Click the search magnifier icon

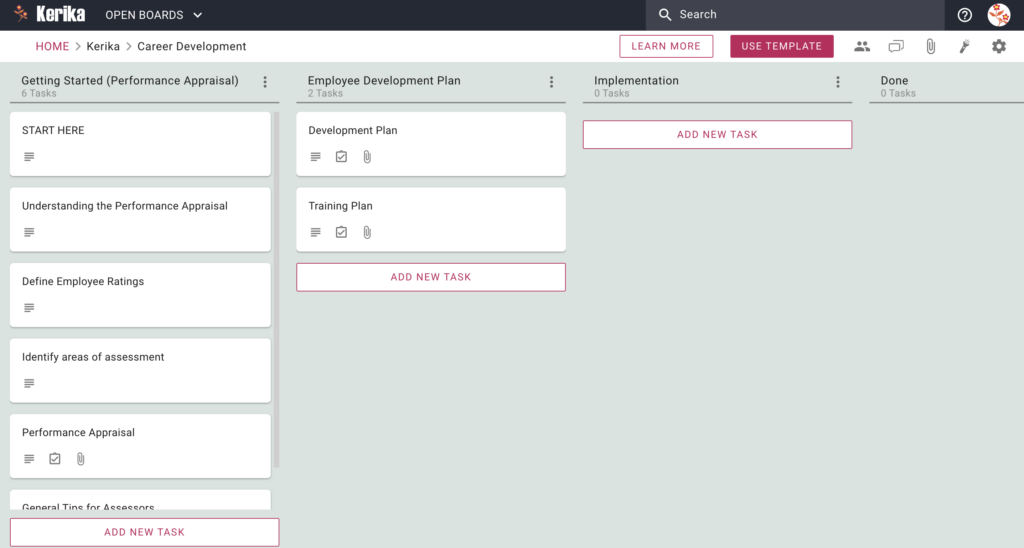665,14
